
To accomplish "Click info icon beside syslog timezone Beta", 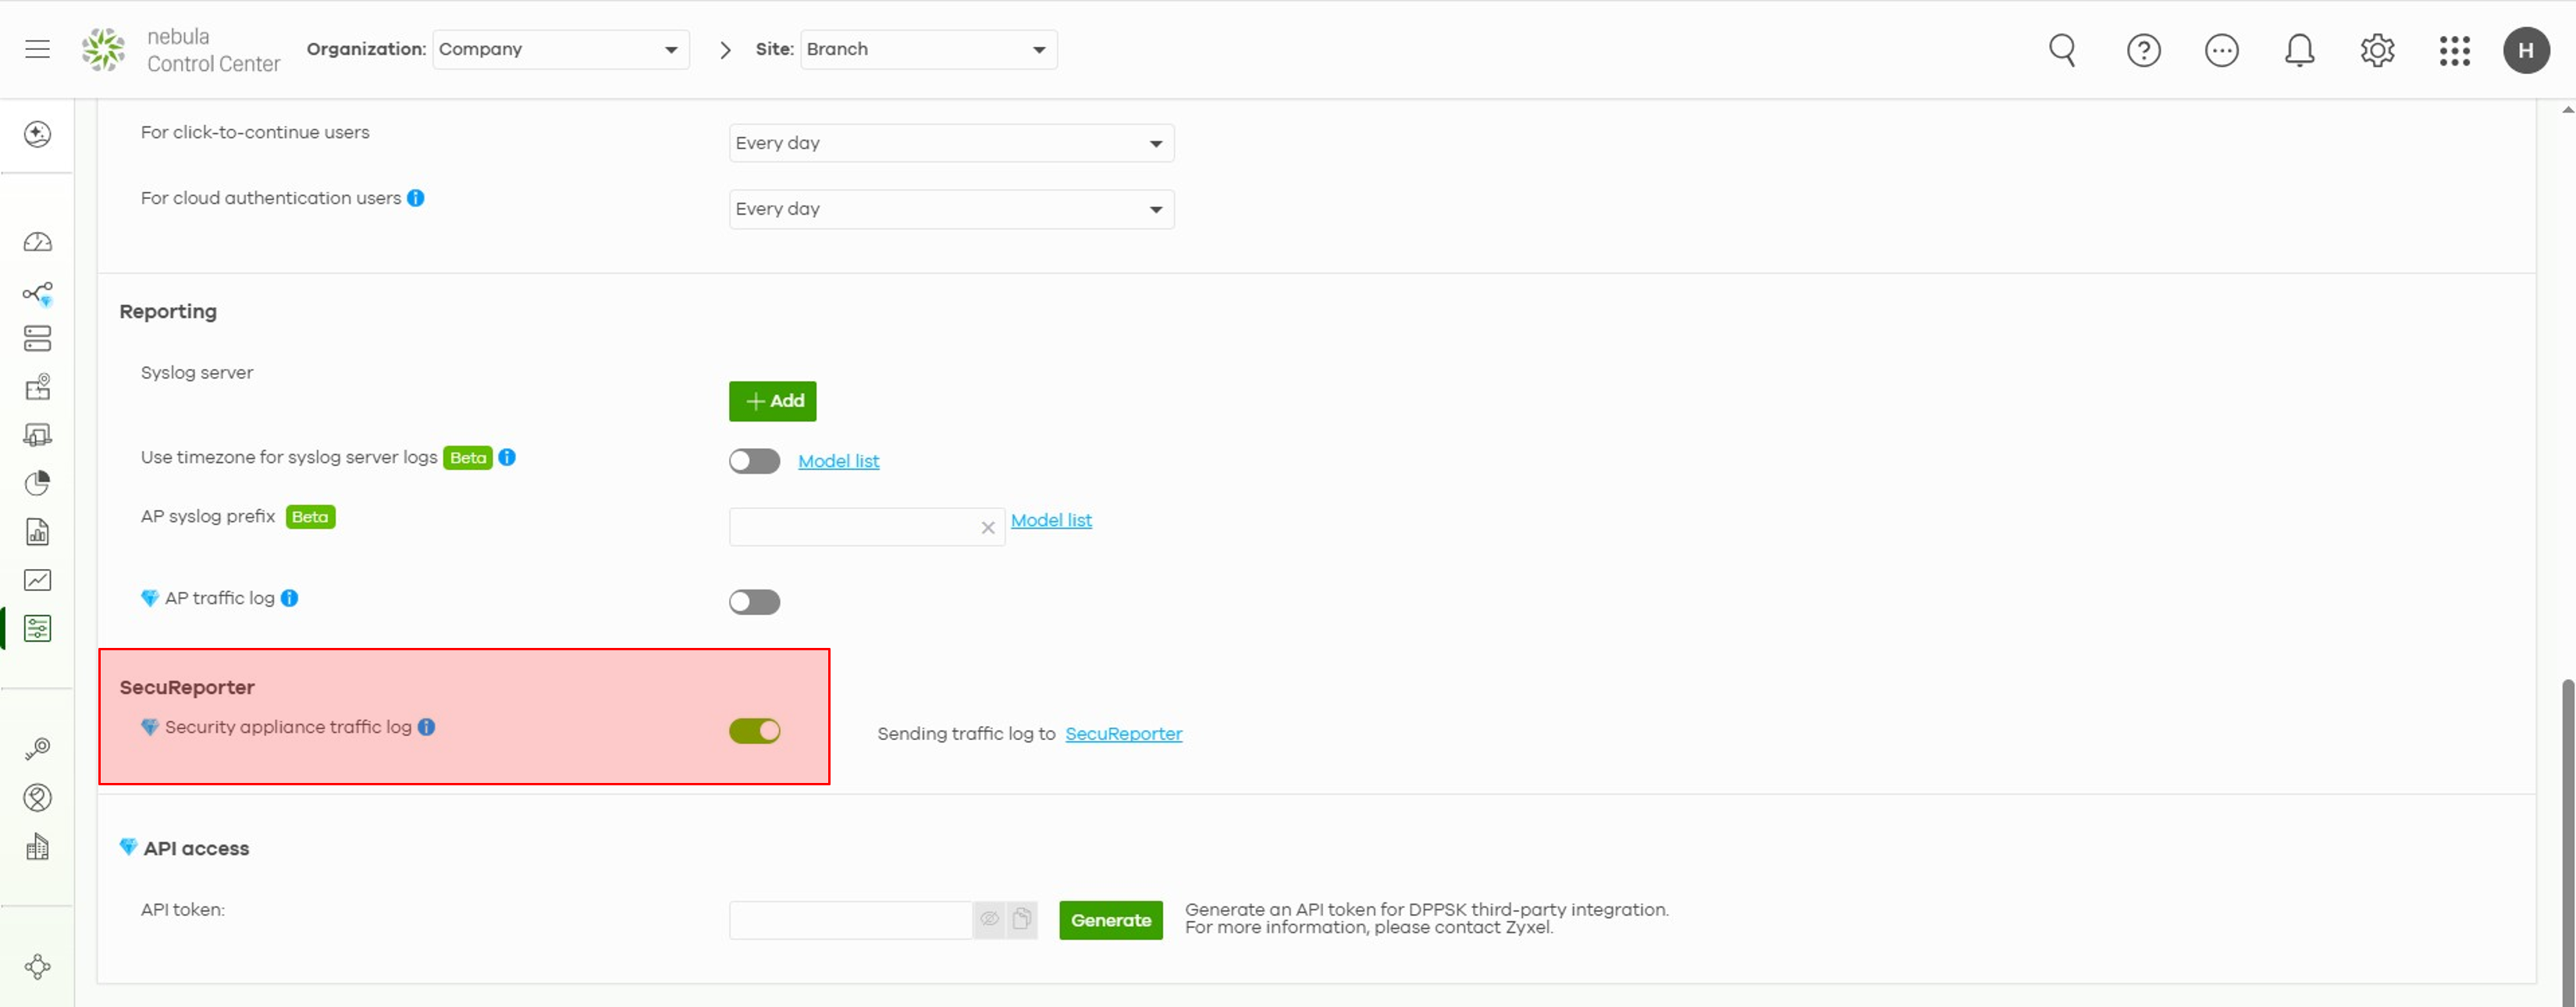I will point(507,457).
